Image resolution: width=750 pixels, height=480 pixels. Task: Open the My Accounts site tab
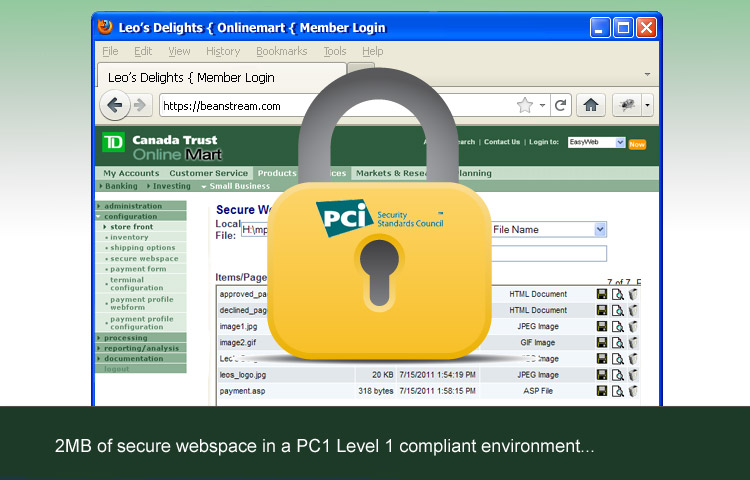click(x=131, y=173)
